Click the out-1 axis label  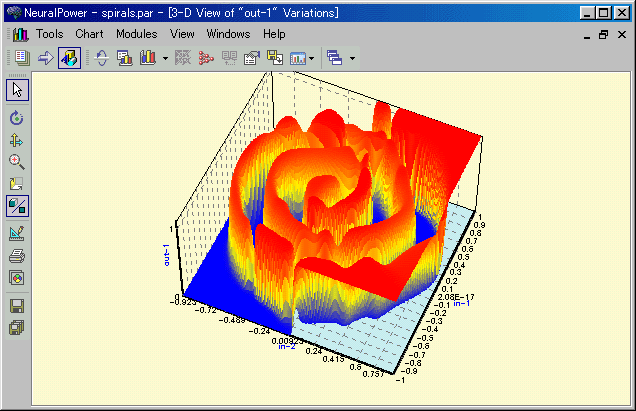tap(166, 255)
